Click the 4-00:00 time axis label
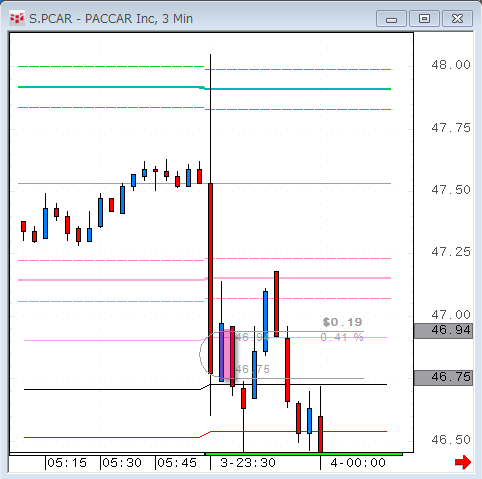This screenshot has width=482, height=479. click(x=358, y=463)
